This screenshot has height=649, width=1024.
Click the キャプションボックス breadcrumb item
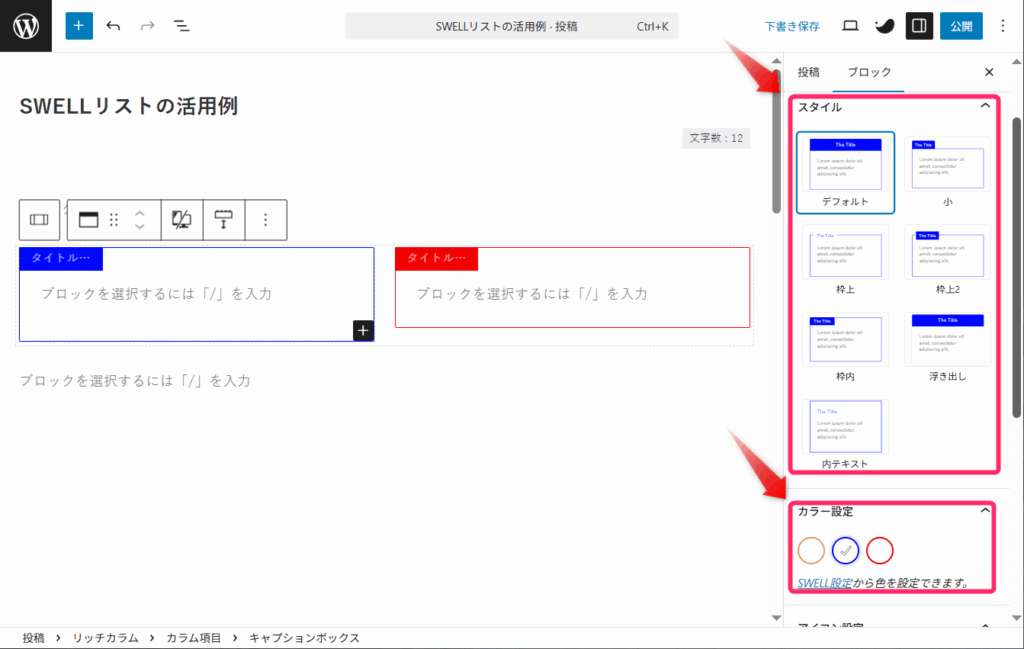(x=304, y=638)
